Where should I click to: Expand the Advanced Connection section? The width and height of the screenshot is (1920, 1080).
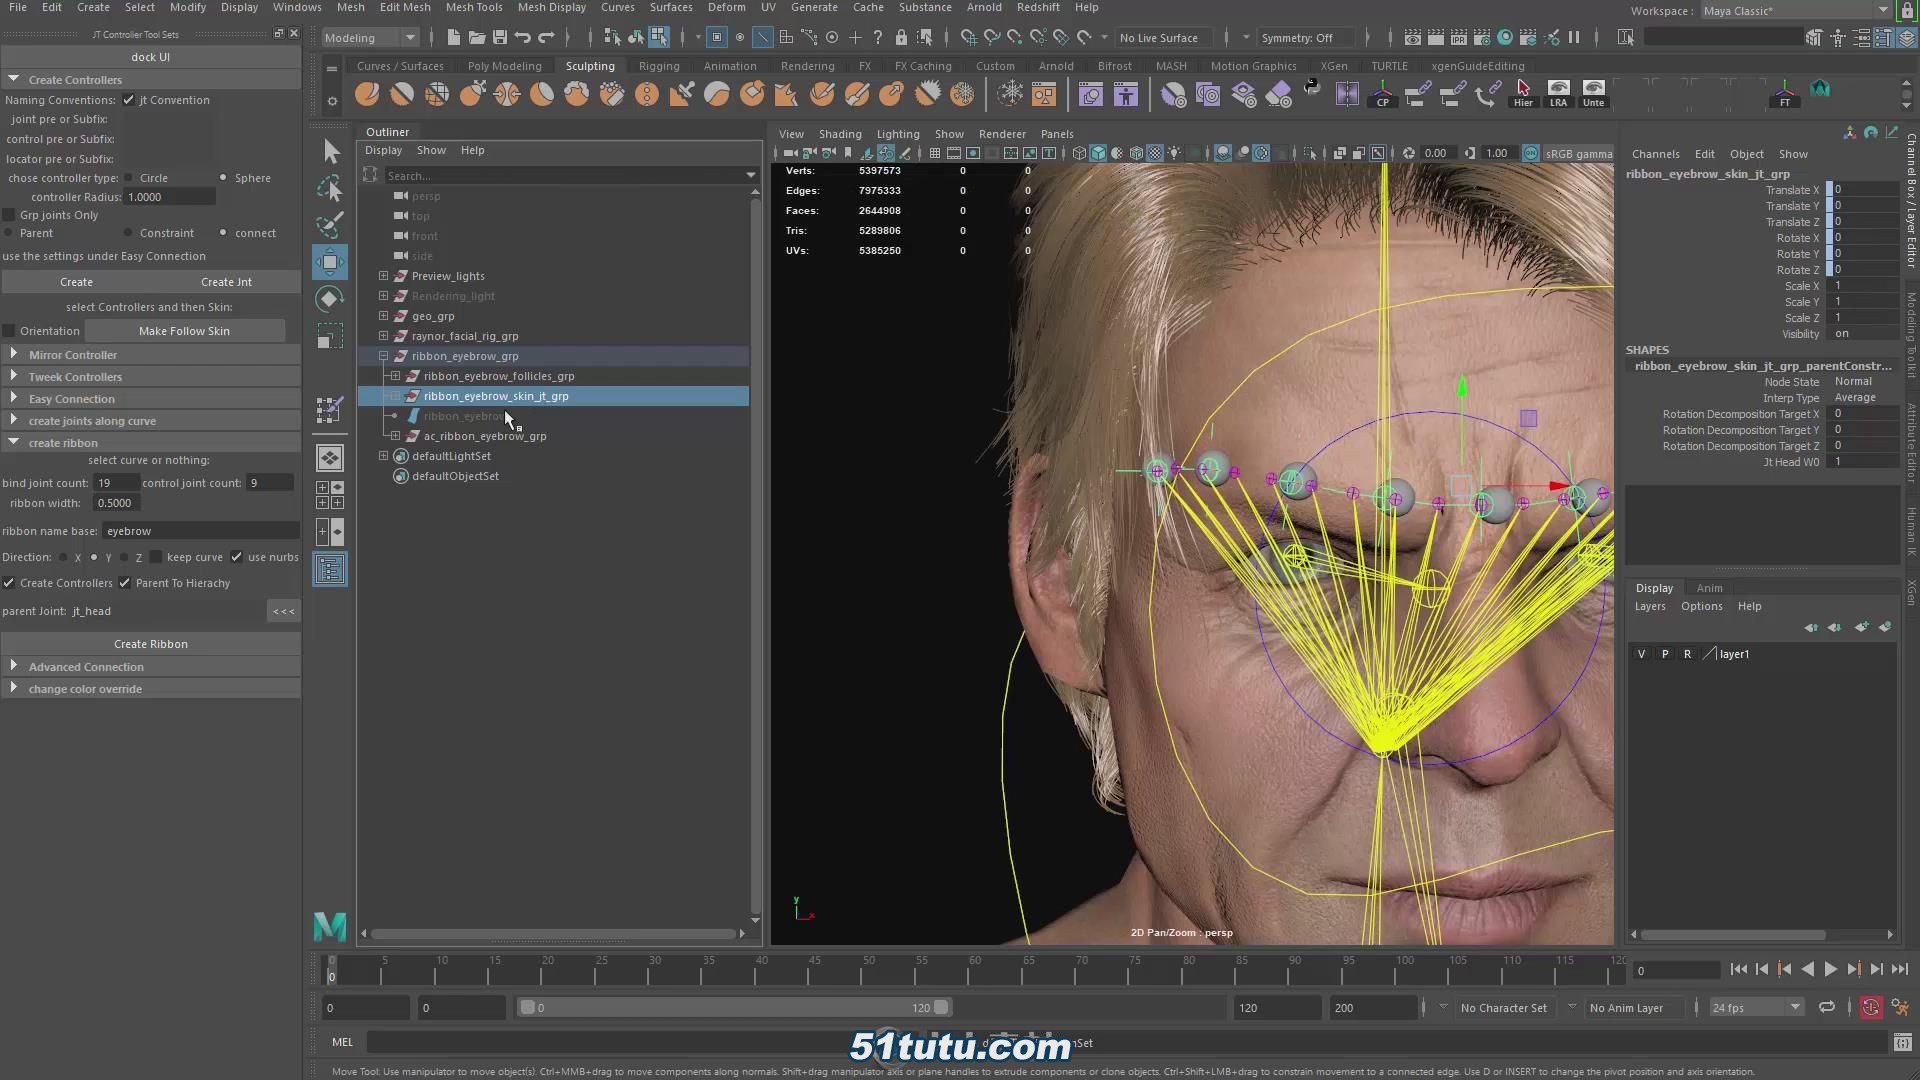14,666
